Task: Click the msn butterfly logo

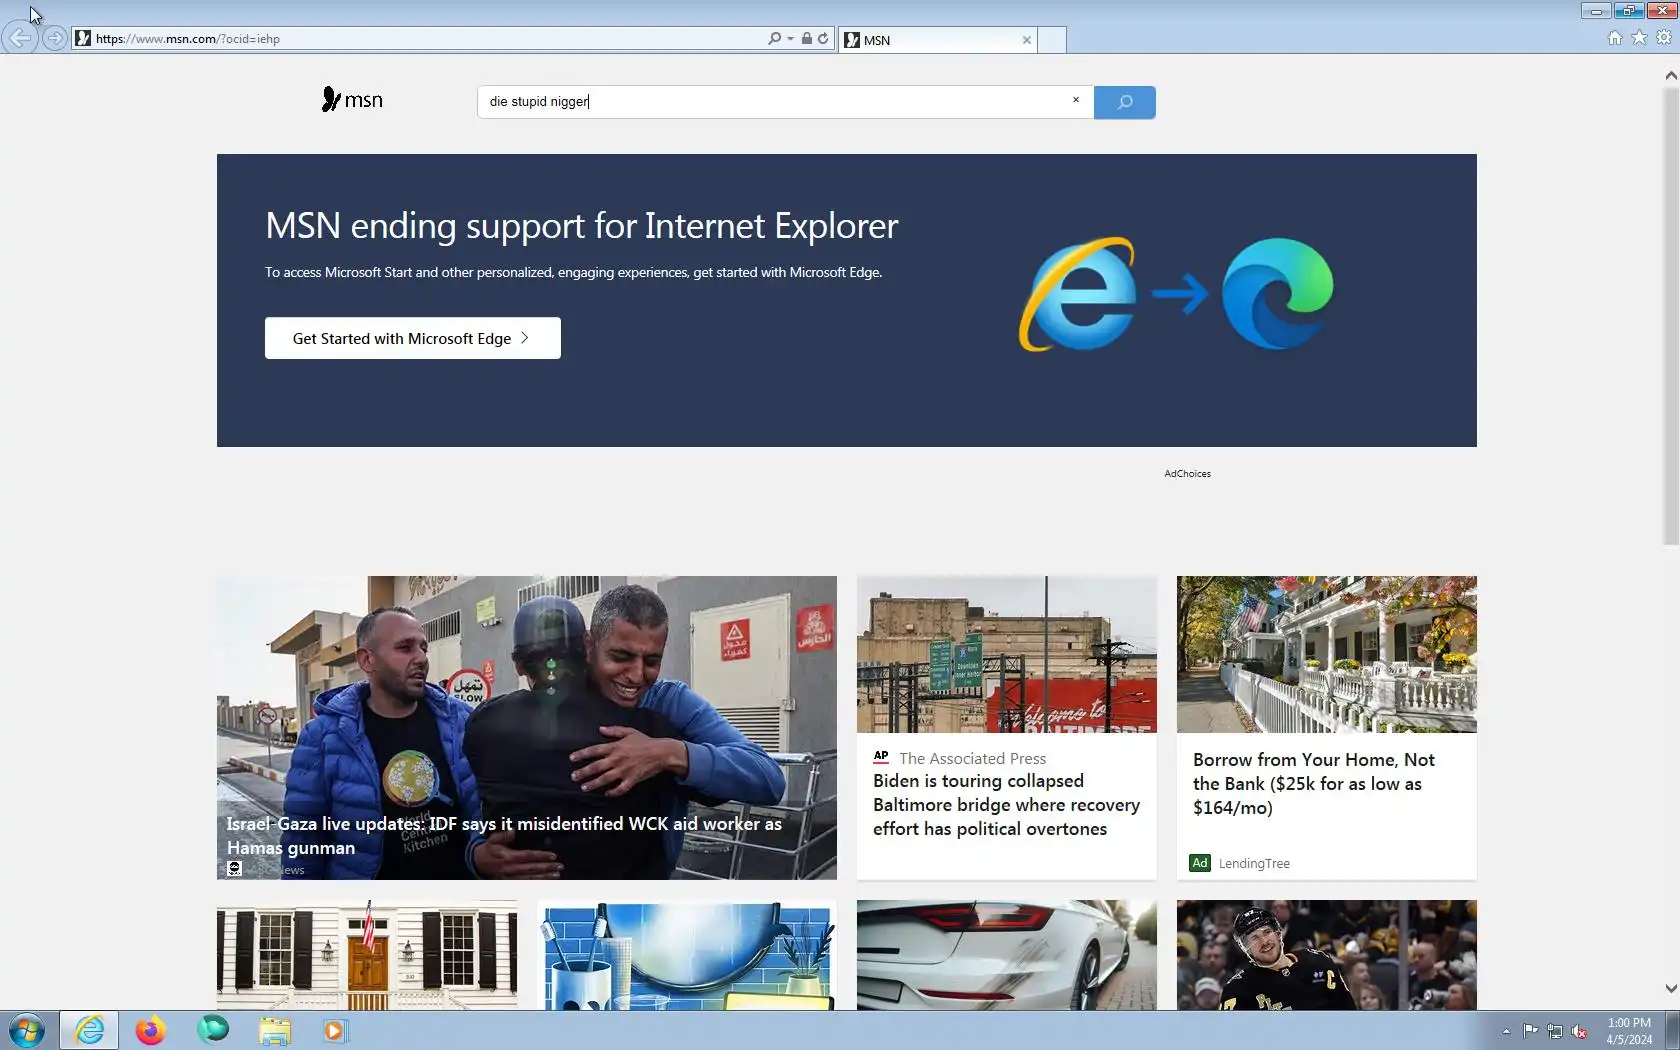Action: point(352,100)
